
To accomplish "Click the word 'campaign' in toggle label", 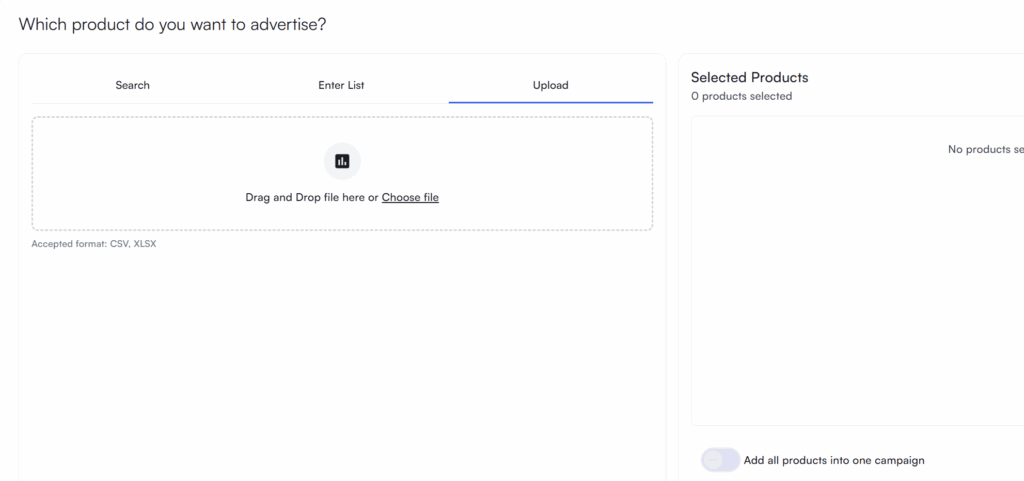I will pos(898,460).
